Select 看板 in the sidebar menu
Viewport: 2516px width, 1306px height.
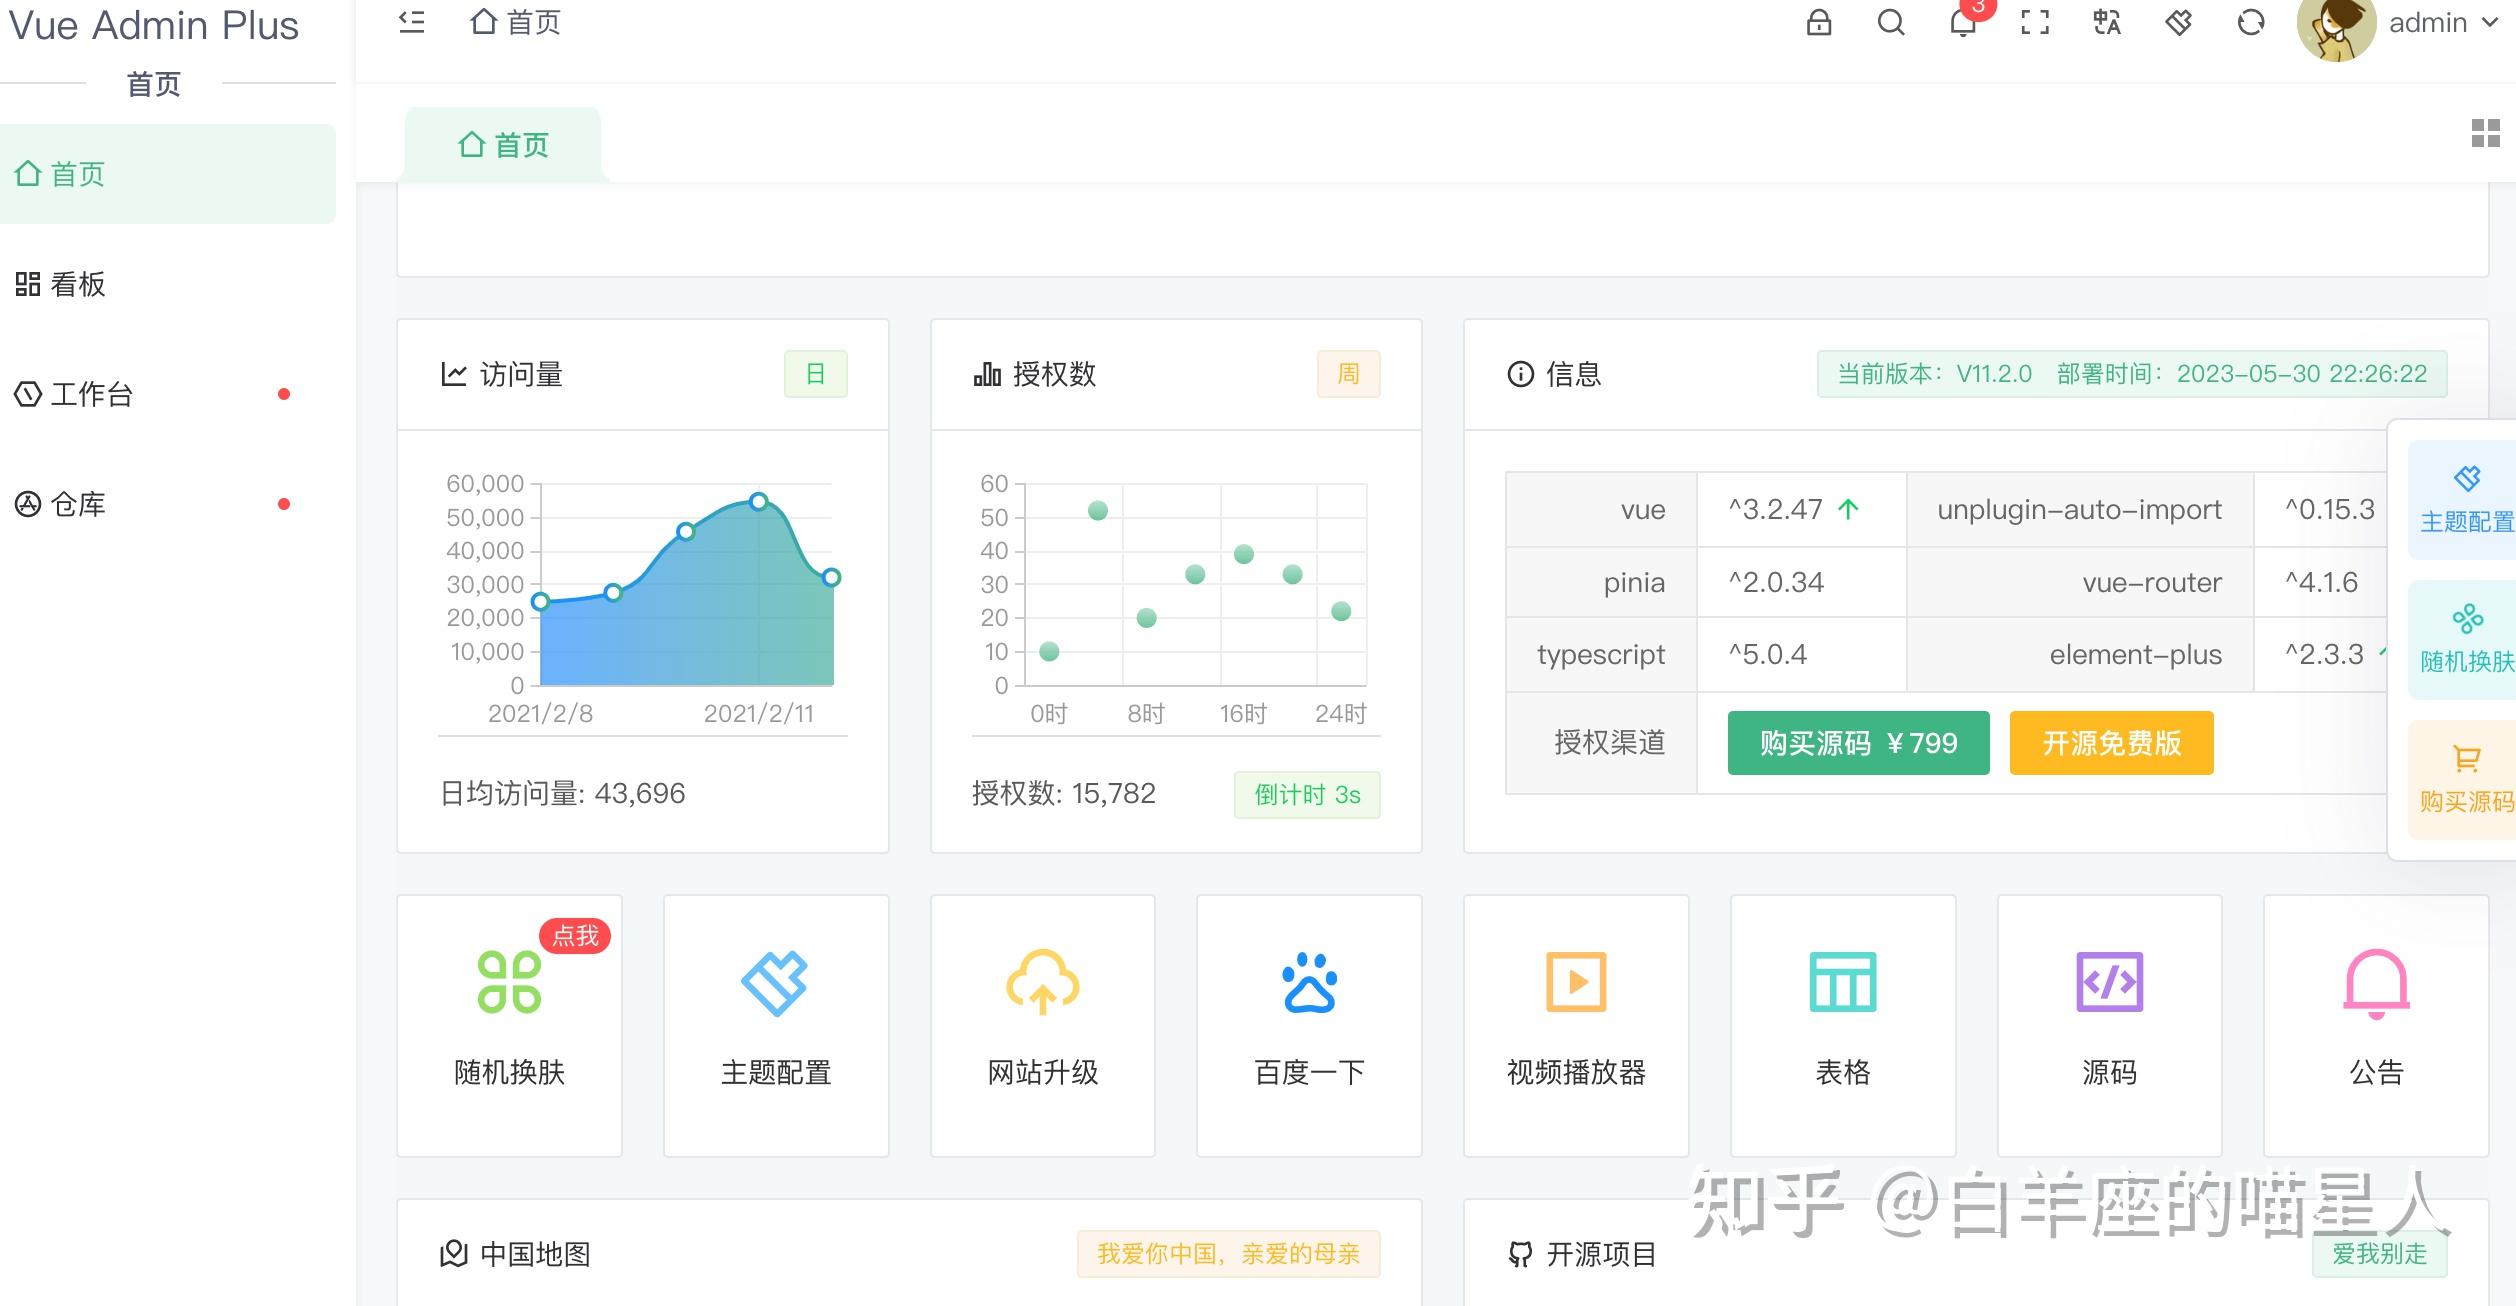click(78, 284)
